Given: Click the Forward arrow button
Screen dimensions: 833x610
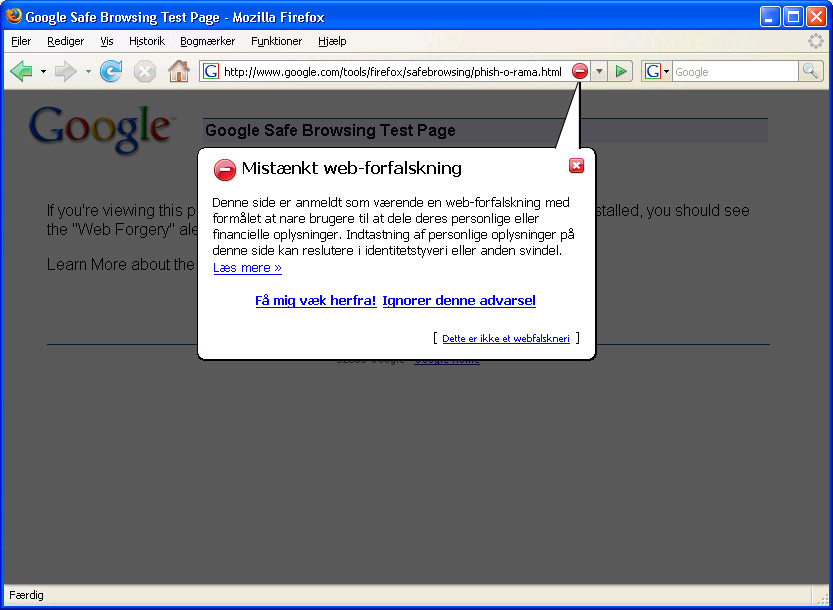Looking at the screenshot, I should tap(66, 71).
